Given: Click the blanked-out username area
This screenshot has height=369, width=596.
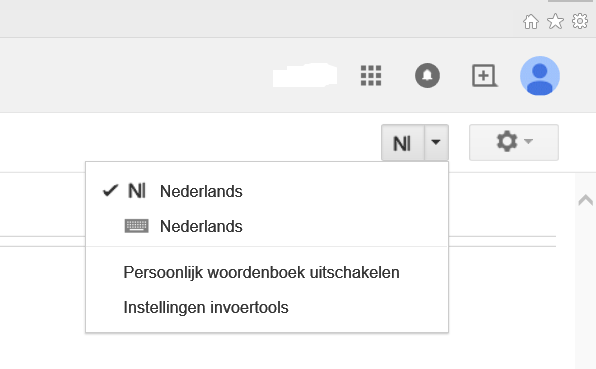Looking at the screenshot, I should [305, 75].
